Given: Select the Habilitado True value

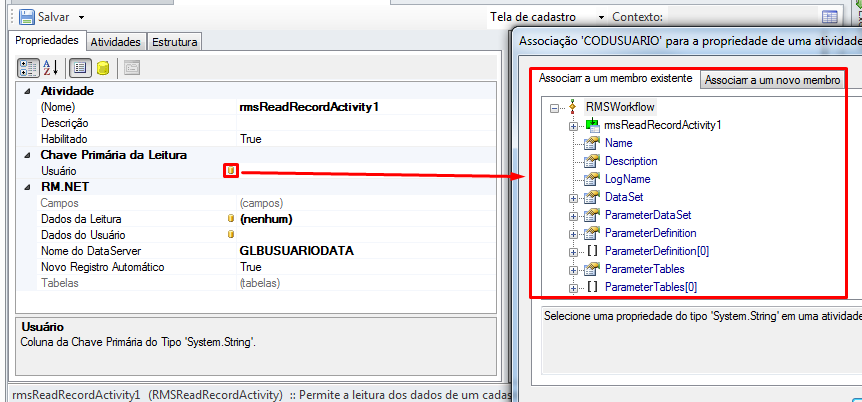Looking at the screenshot, I should click(x=251, y=139).
